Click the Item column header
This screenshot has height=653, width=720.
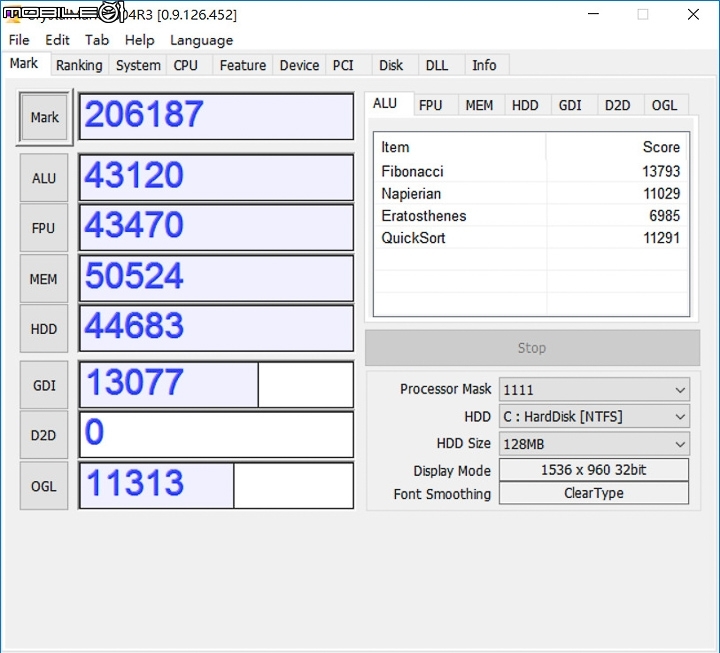[460, 147]
